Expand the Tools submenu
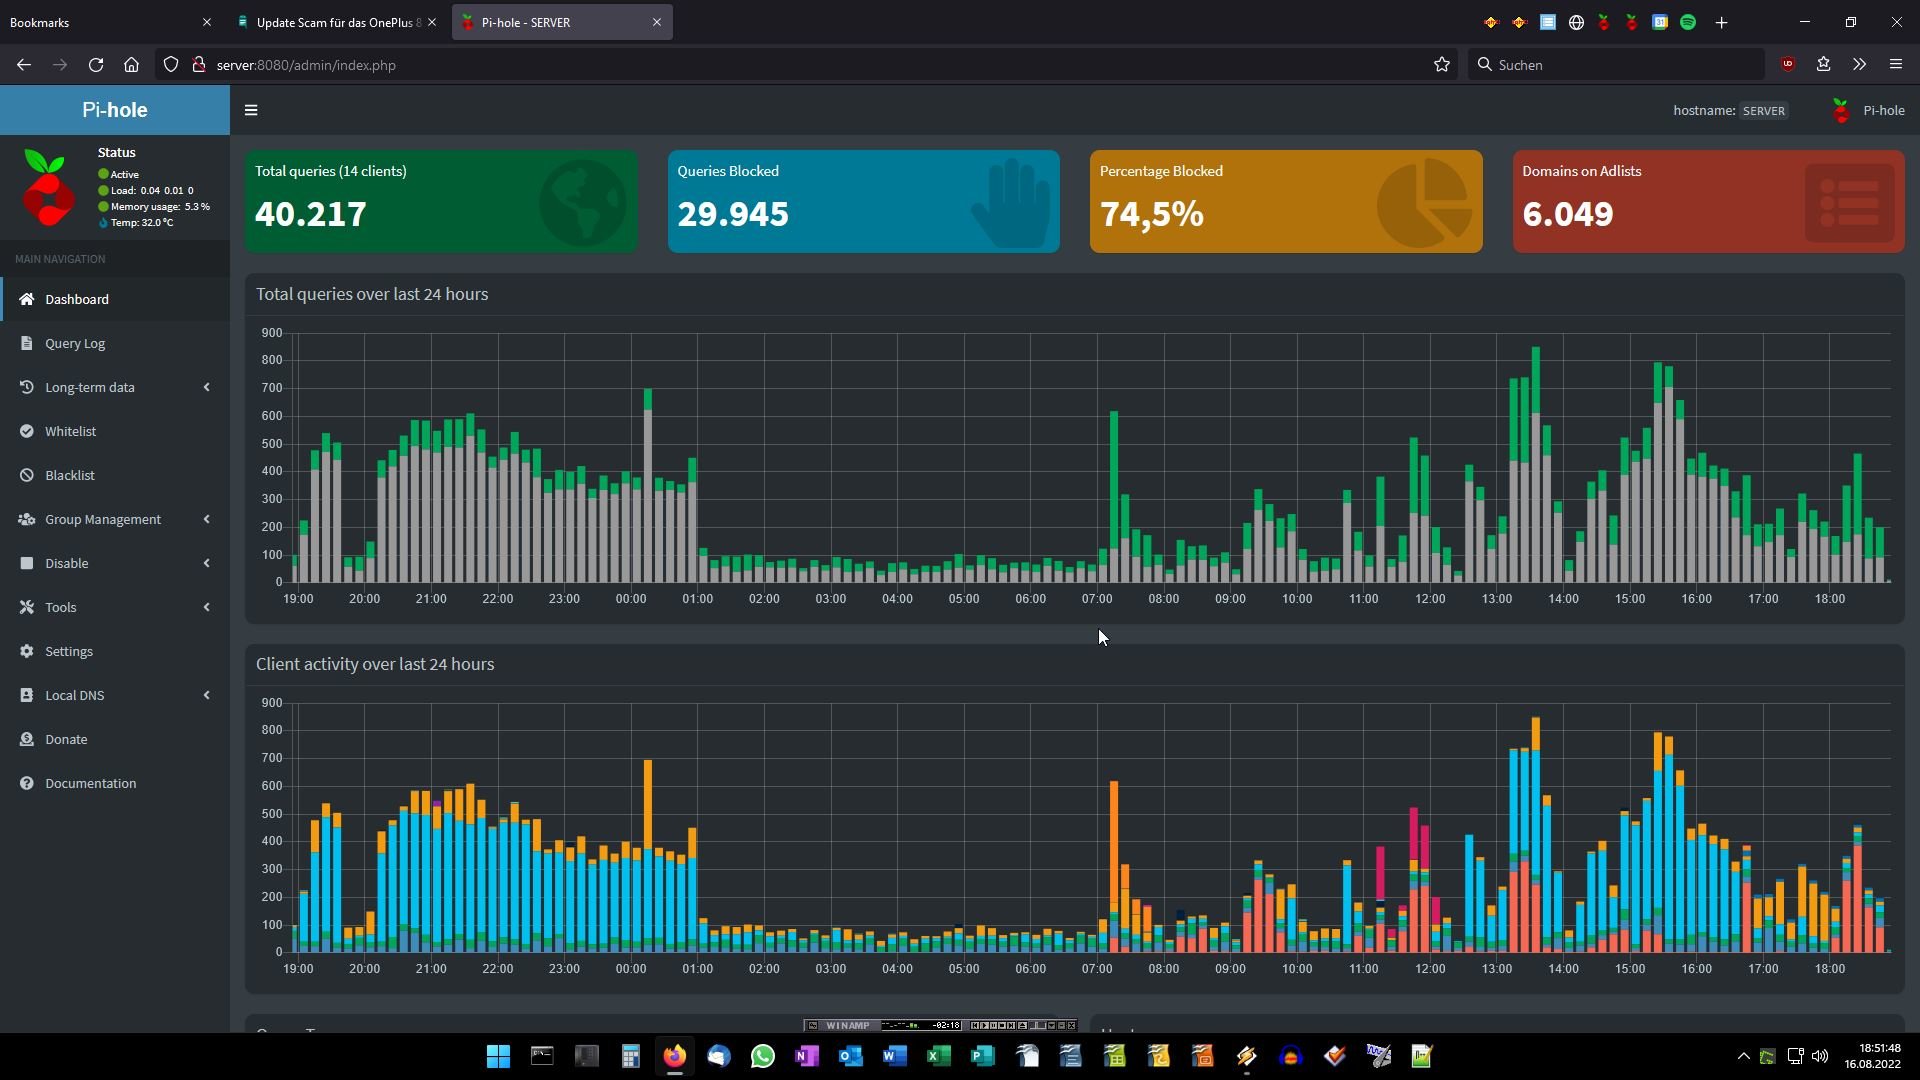The image size is (1920, 1080). (x=115, y=607)
